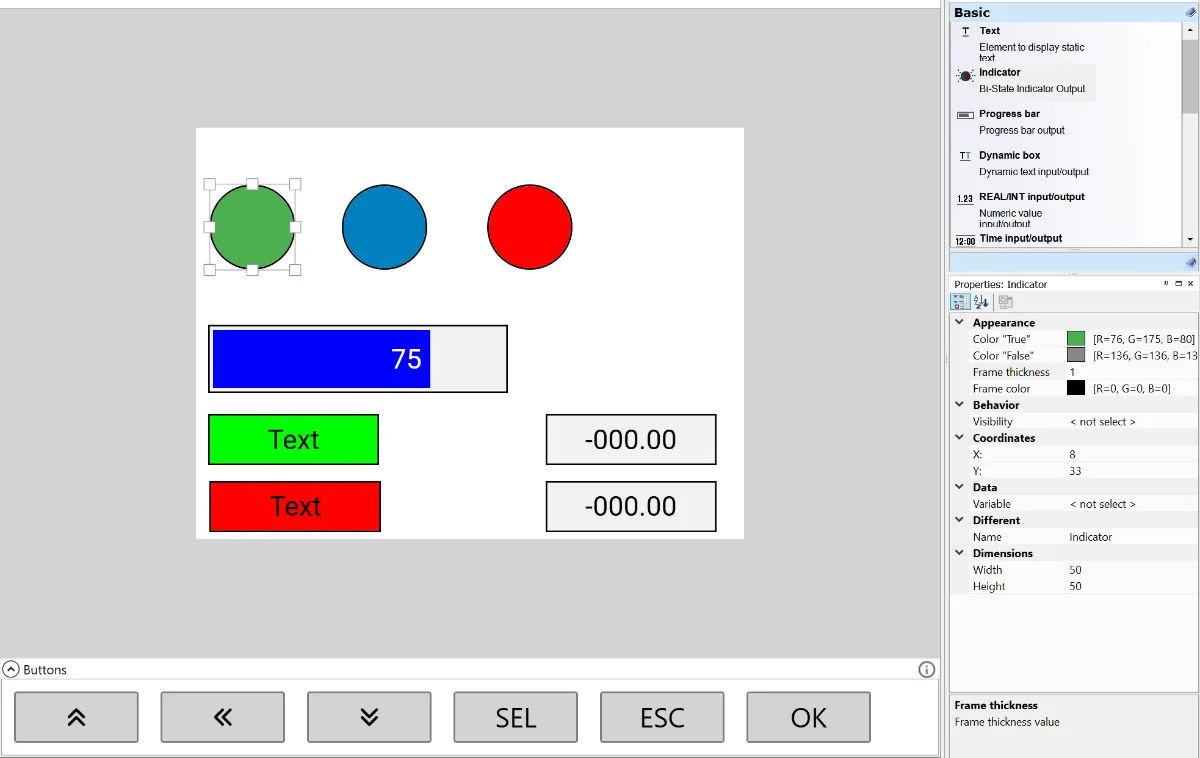Click the Frame color black swatch
Image resolution: width=1200 pixels, height=758 pixels.
(x=1075, y=388)
